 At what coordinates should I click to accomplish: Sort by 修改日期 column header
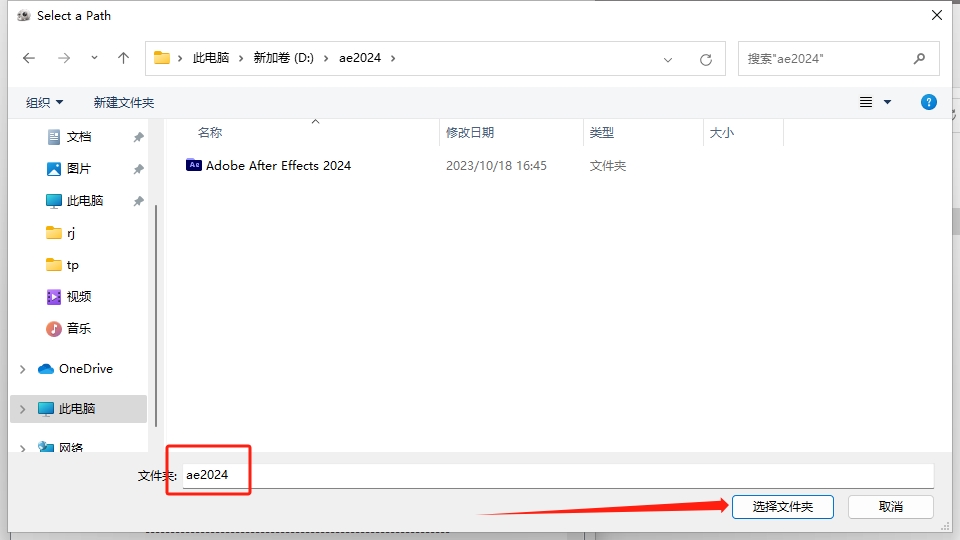point(470,132)
